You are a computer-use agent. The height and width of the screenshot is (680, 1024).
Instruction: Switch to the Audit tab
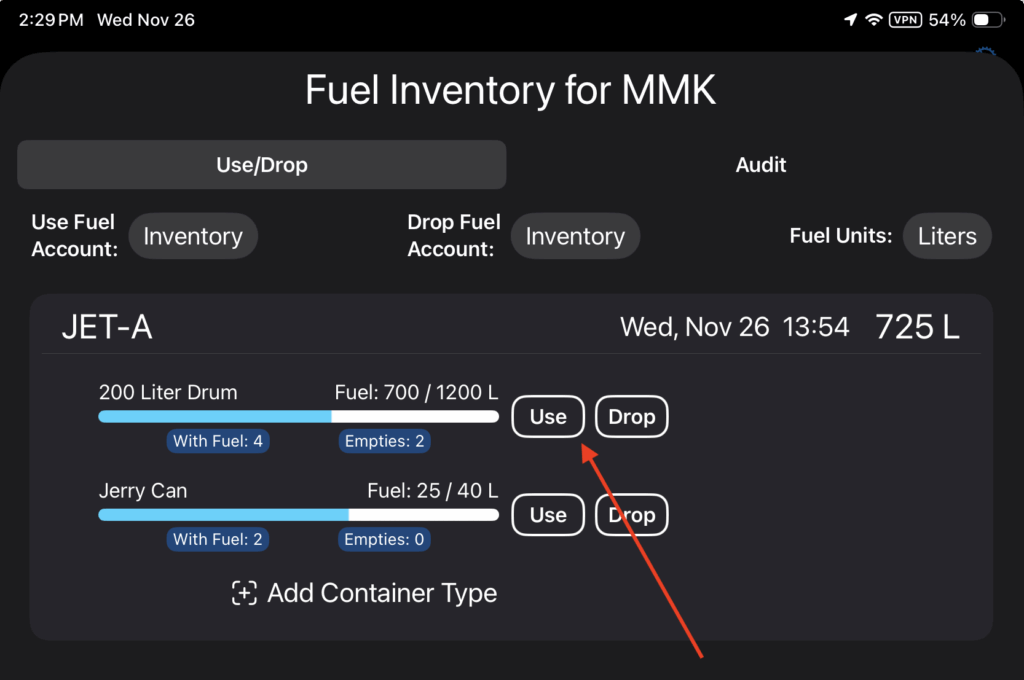[761, 165]
